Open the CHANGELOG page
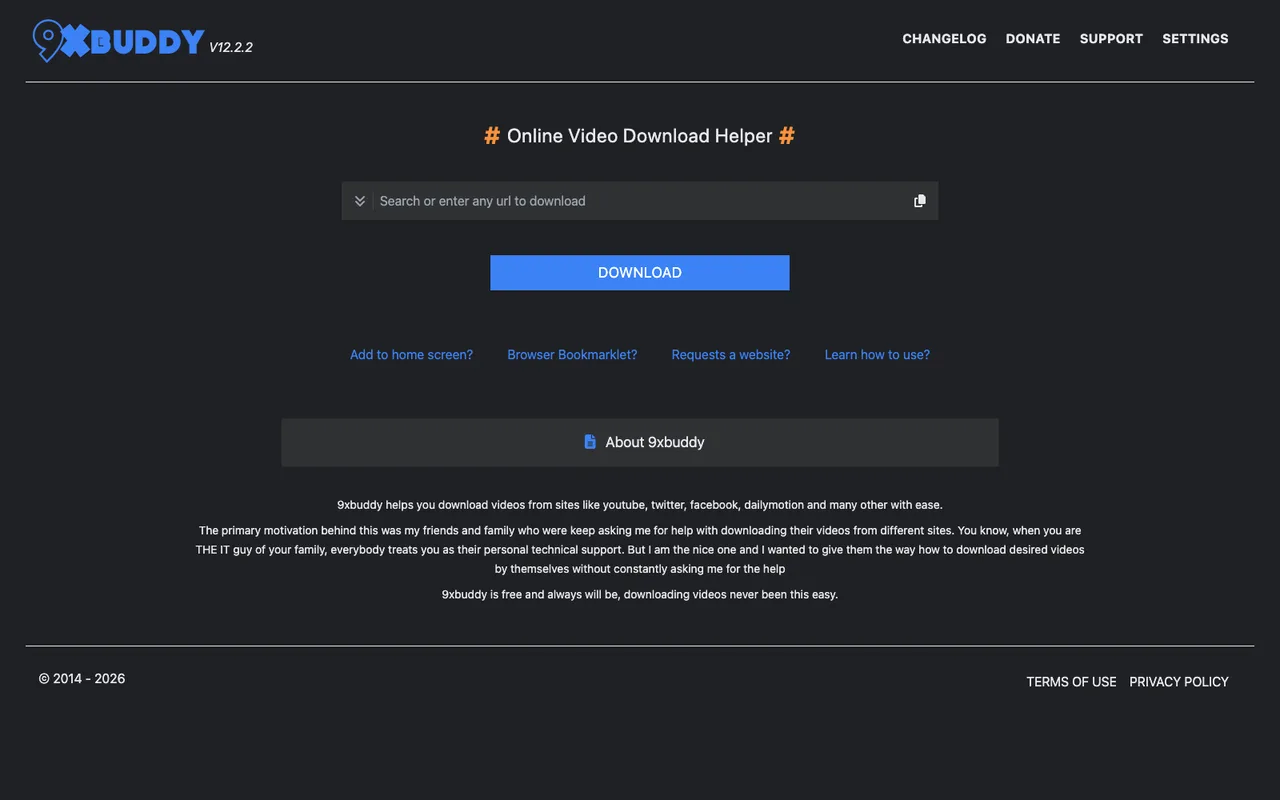Viewport: 1280px width, 800px height. (944, 38)
